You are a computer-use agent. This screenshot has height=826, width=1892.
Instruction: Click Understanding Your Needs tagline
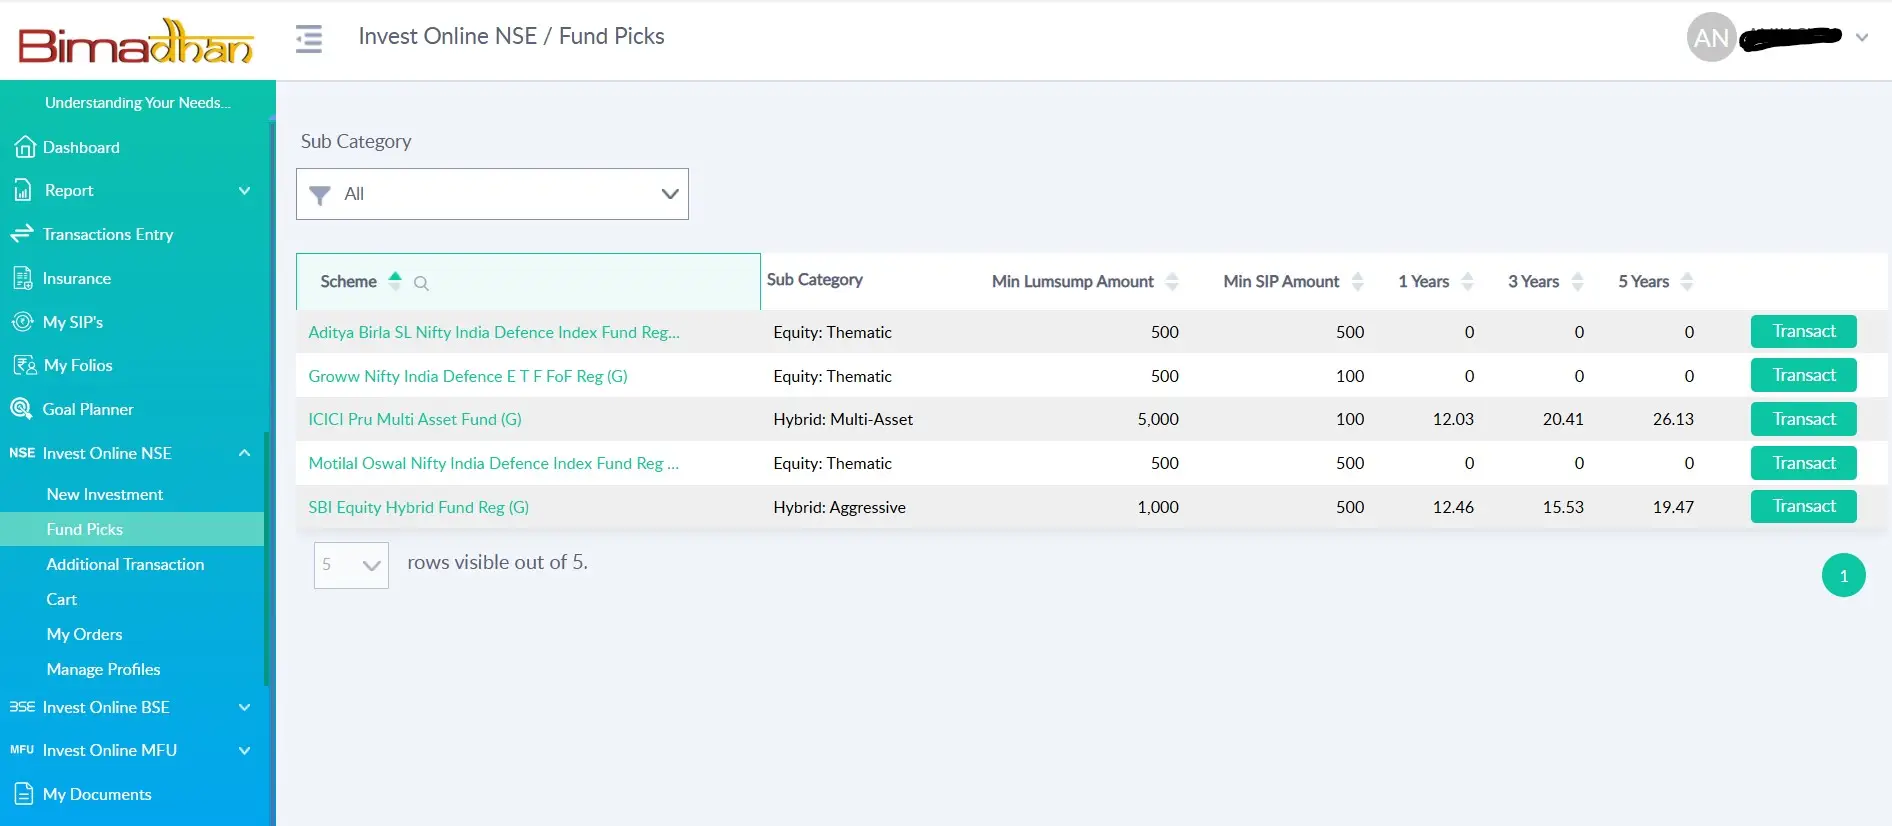[x=138, y=102]
